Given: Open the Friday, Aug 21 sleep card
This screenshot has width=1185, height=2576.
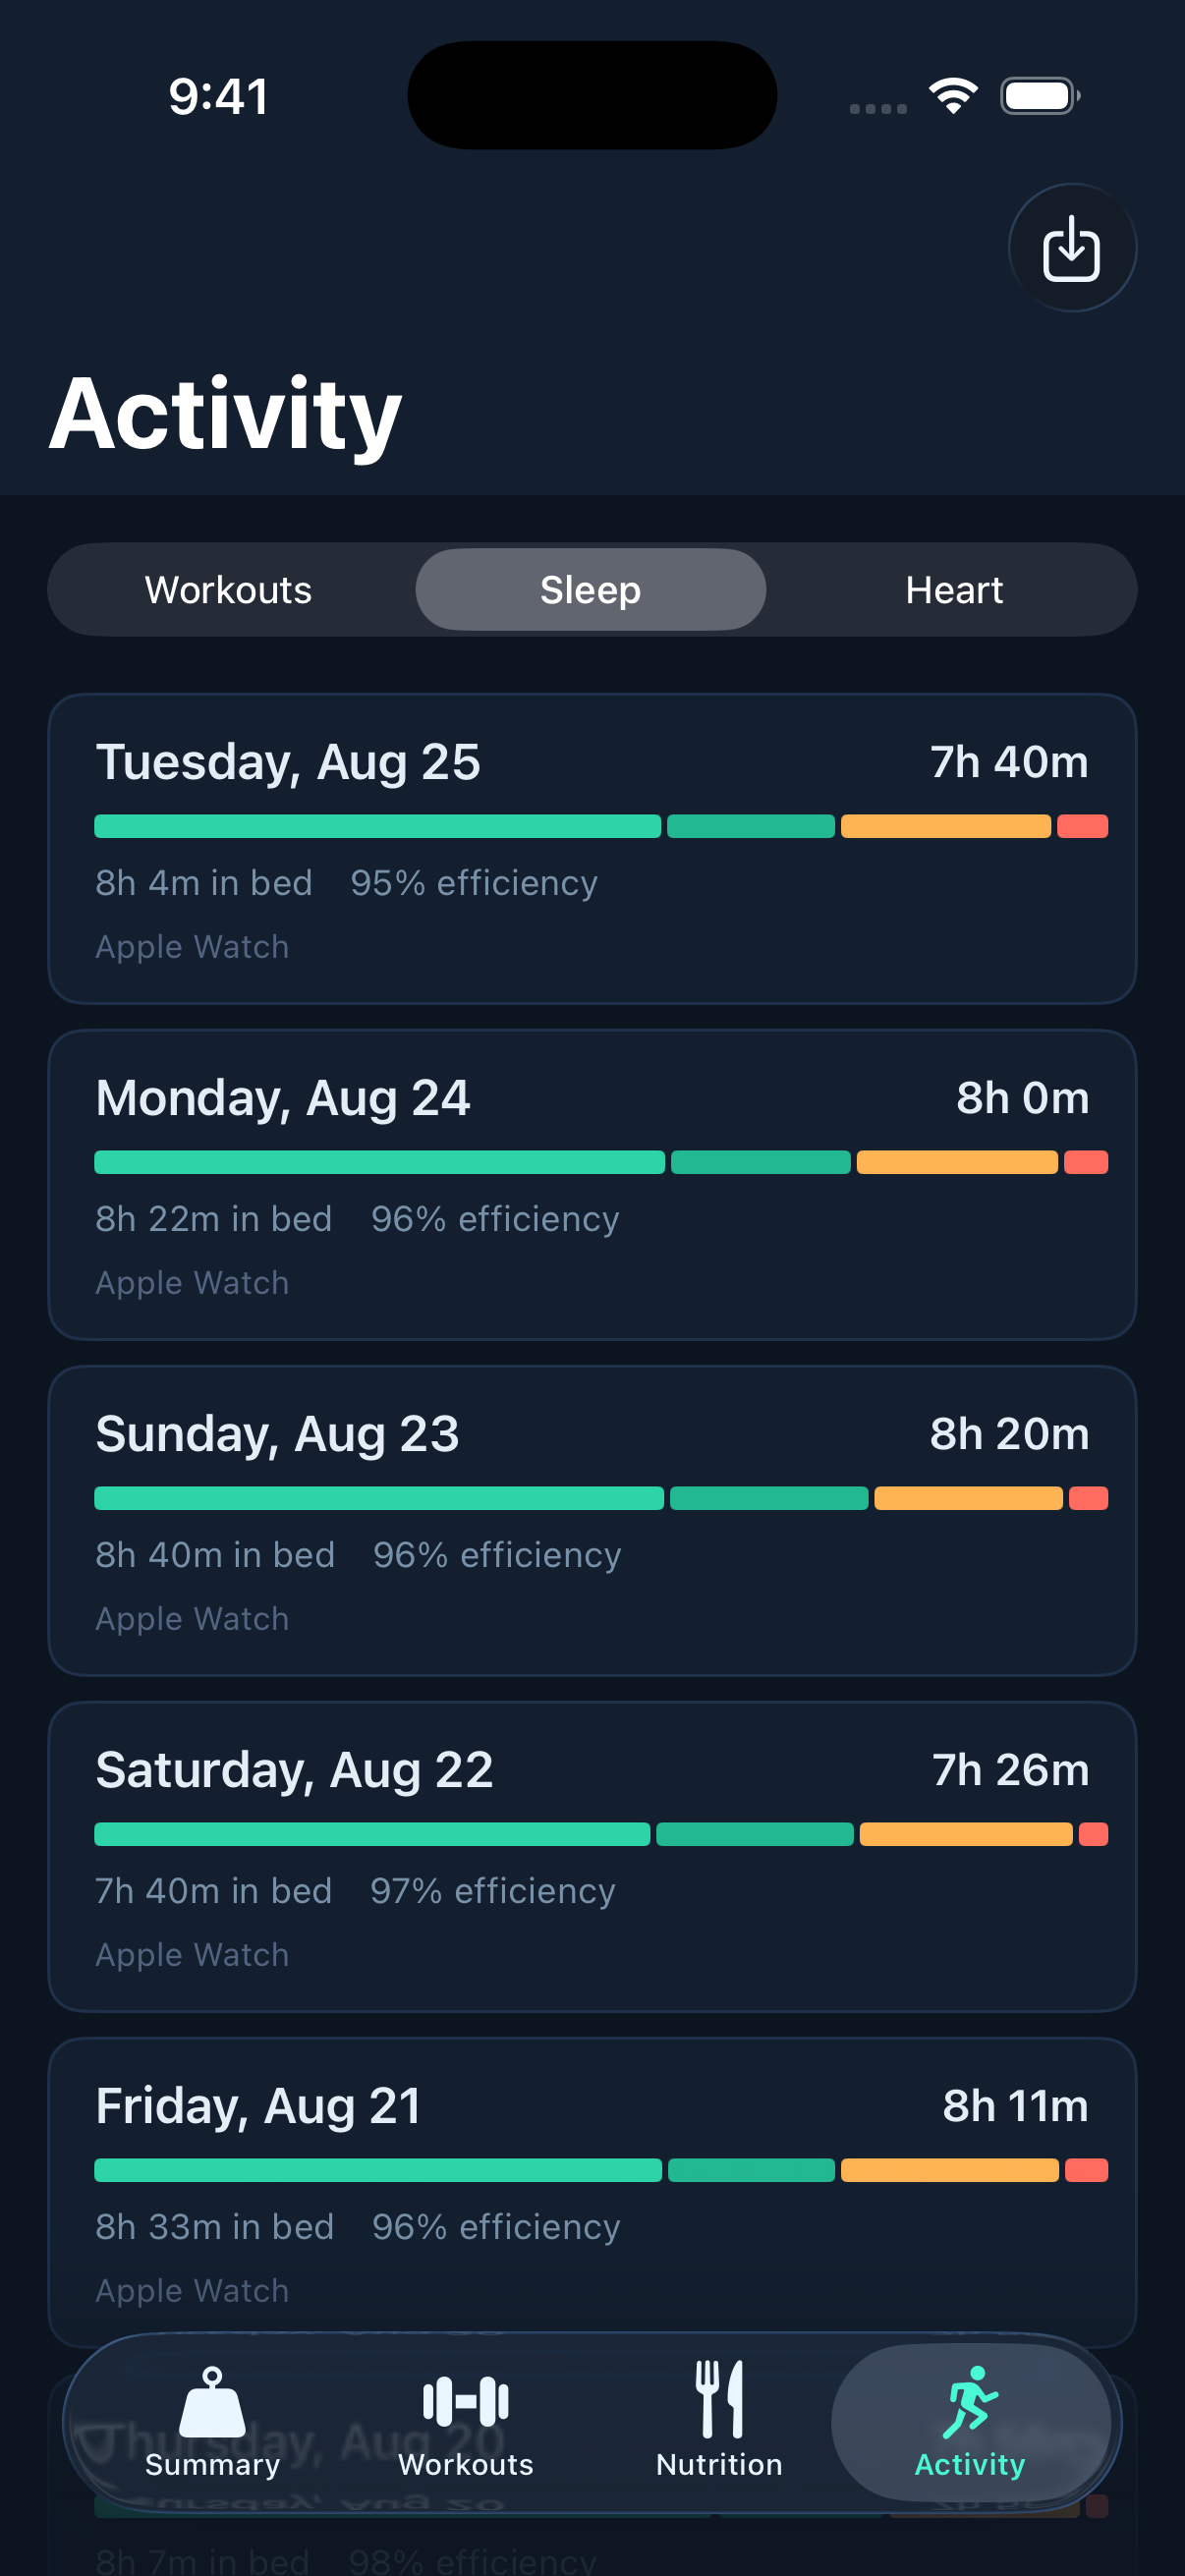Looking at the screenshot, I should (x=592, y=2193).
